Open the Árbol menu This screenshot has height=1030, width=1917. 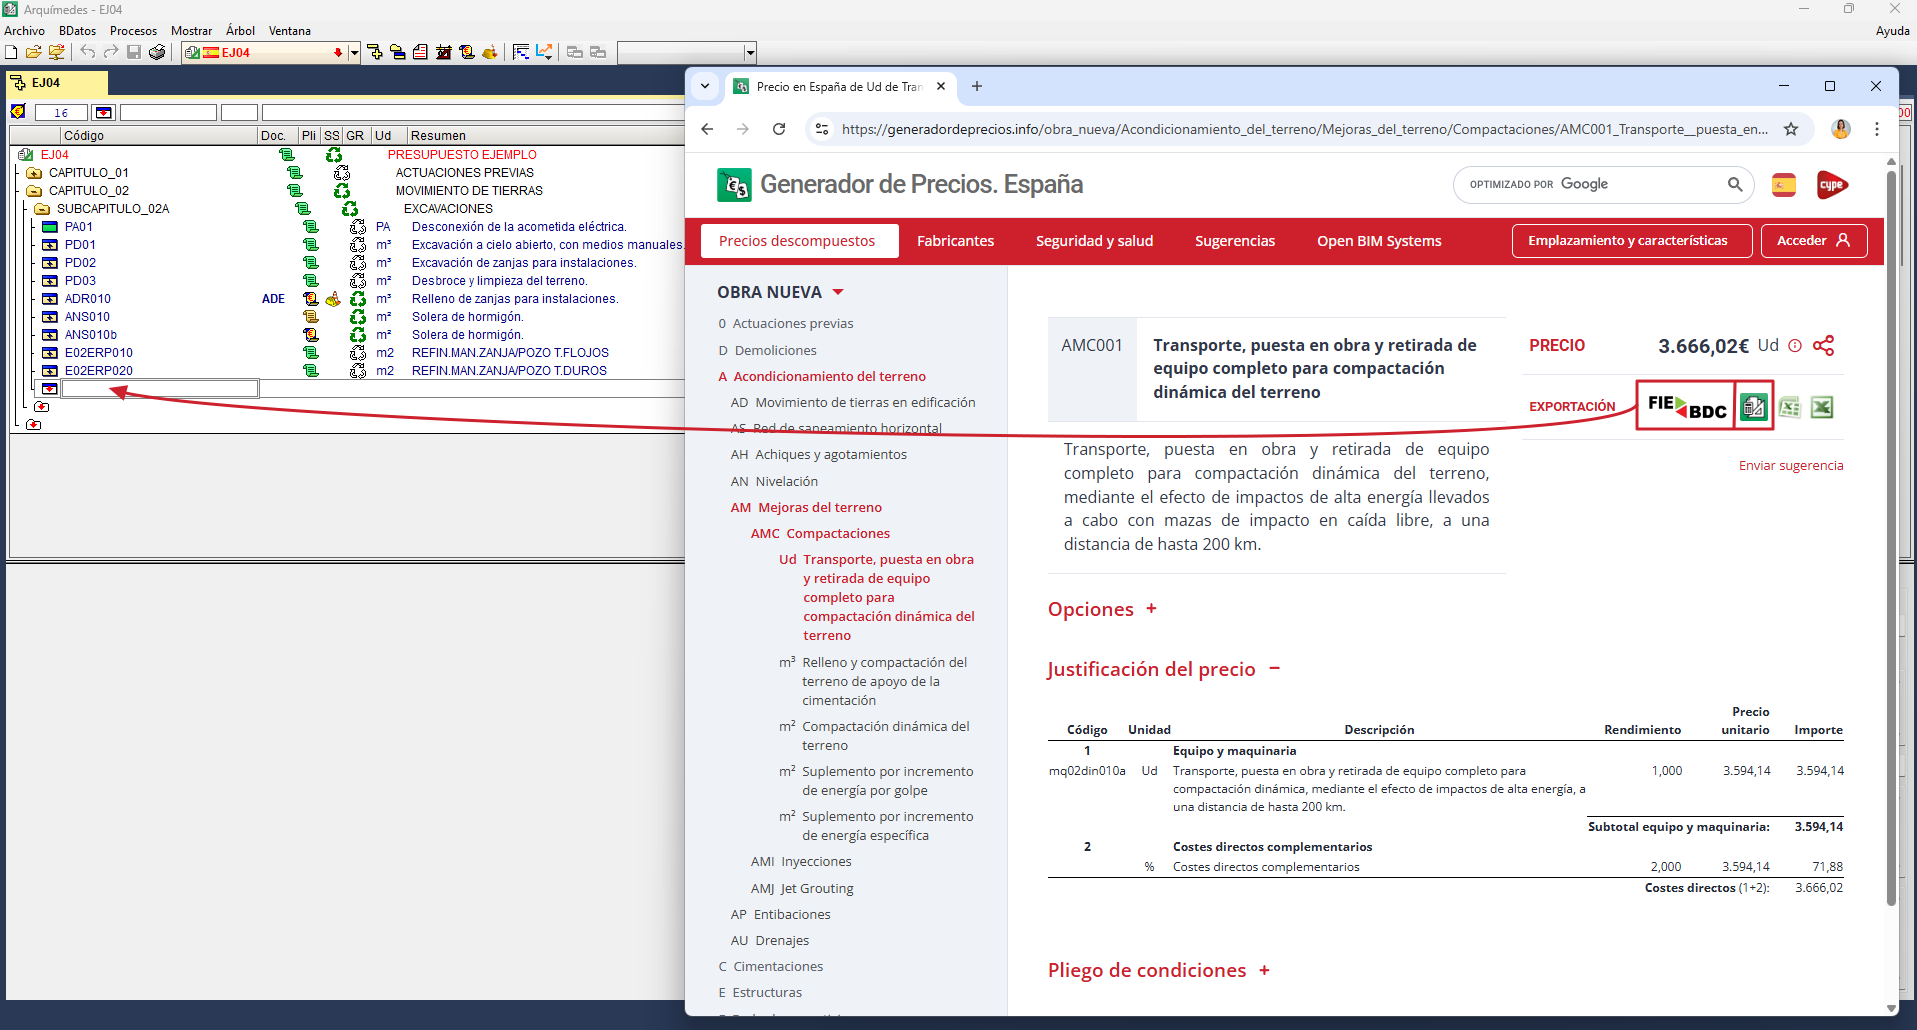(241, 31)
